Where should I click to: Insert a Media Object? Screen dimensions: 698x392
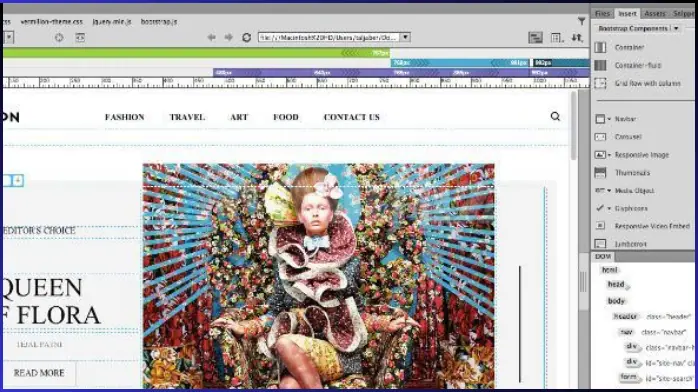pyautogui.click(x=634, y=190)
